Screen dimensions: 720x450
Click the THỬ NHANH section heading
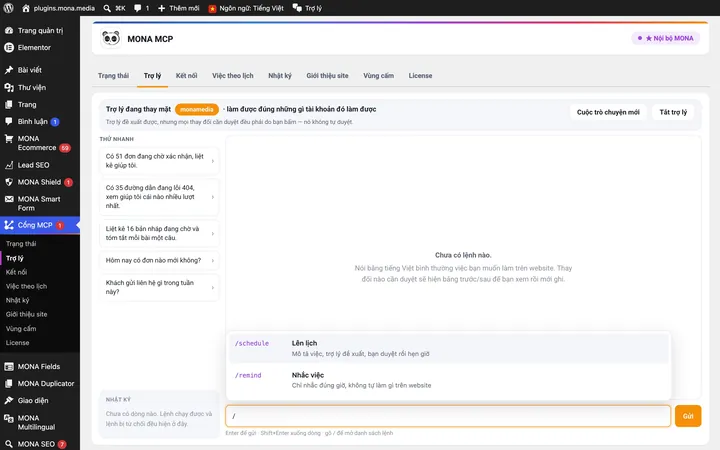click(117, 139)
